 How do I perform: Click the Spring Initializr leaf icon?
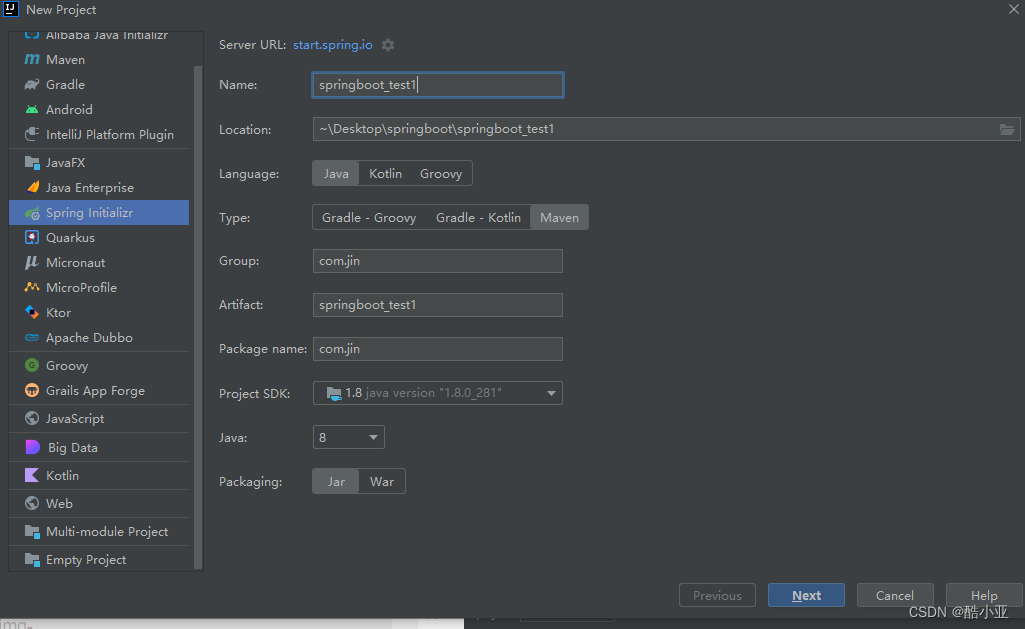(x=31, y=212)
